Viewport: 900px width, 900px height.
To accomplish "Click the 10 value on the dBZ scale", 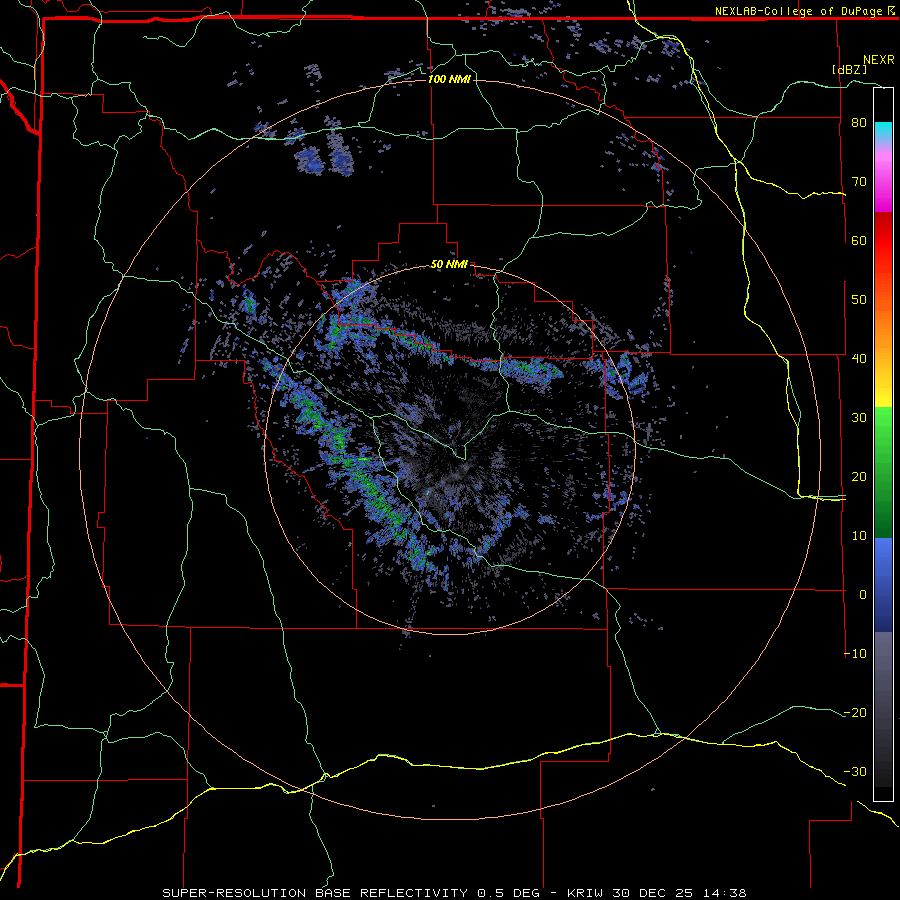I will (859, 536).
